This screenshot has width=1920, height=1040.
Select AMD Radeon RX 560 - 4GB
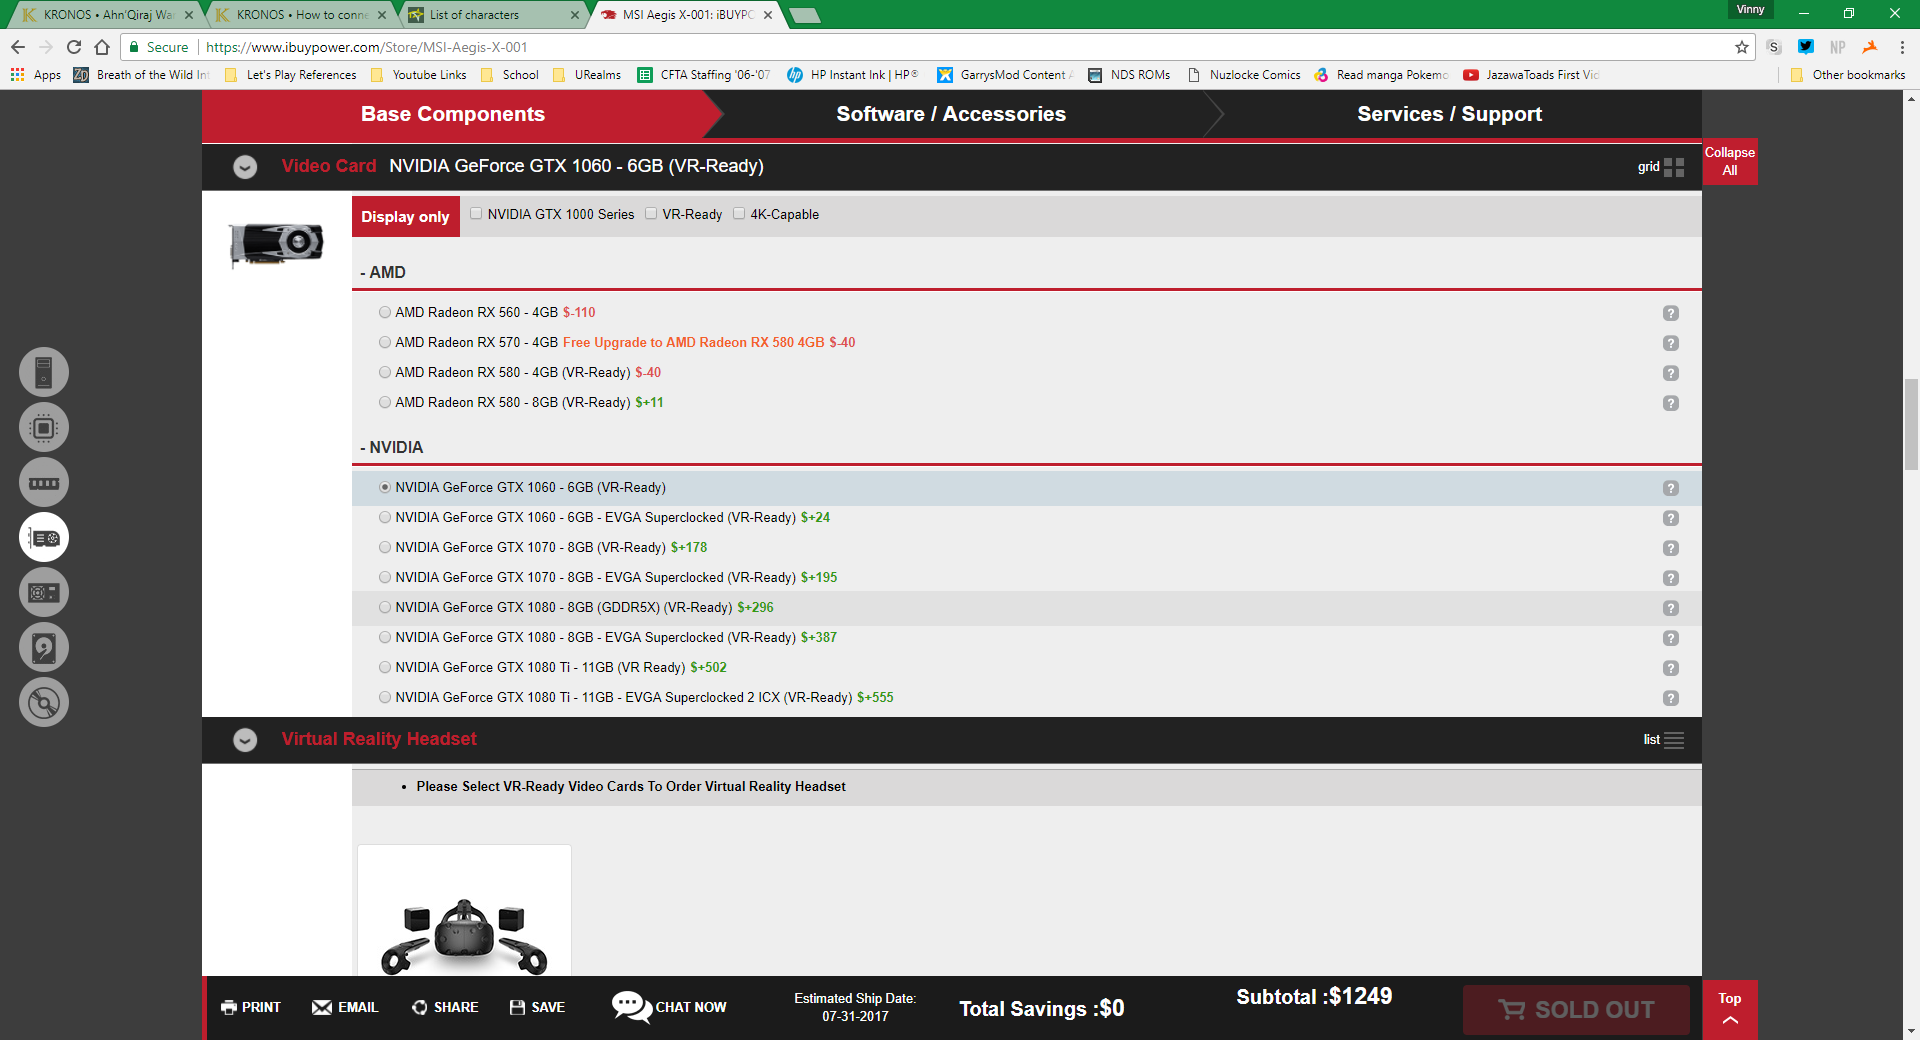click(385, 313)
